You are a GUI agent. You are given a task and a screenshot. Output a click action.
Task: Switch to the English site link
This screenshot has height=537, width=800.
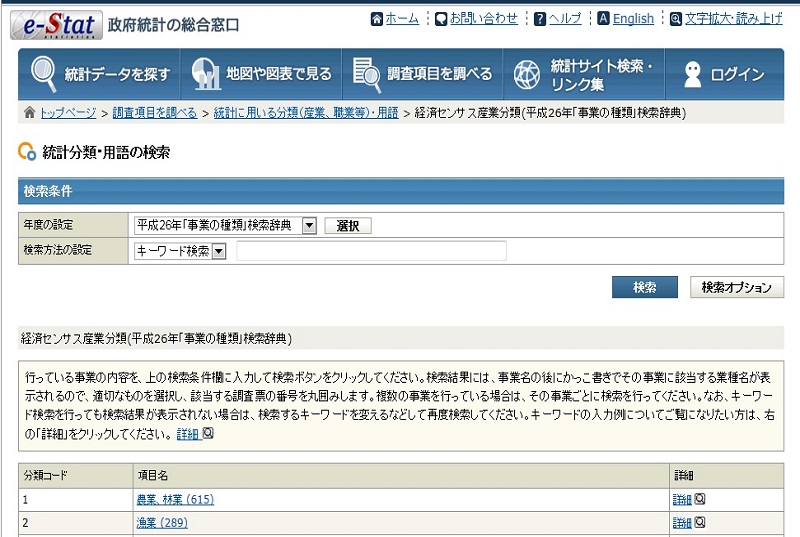pyautogui.click(x=633, y=19)
